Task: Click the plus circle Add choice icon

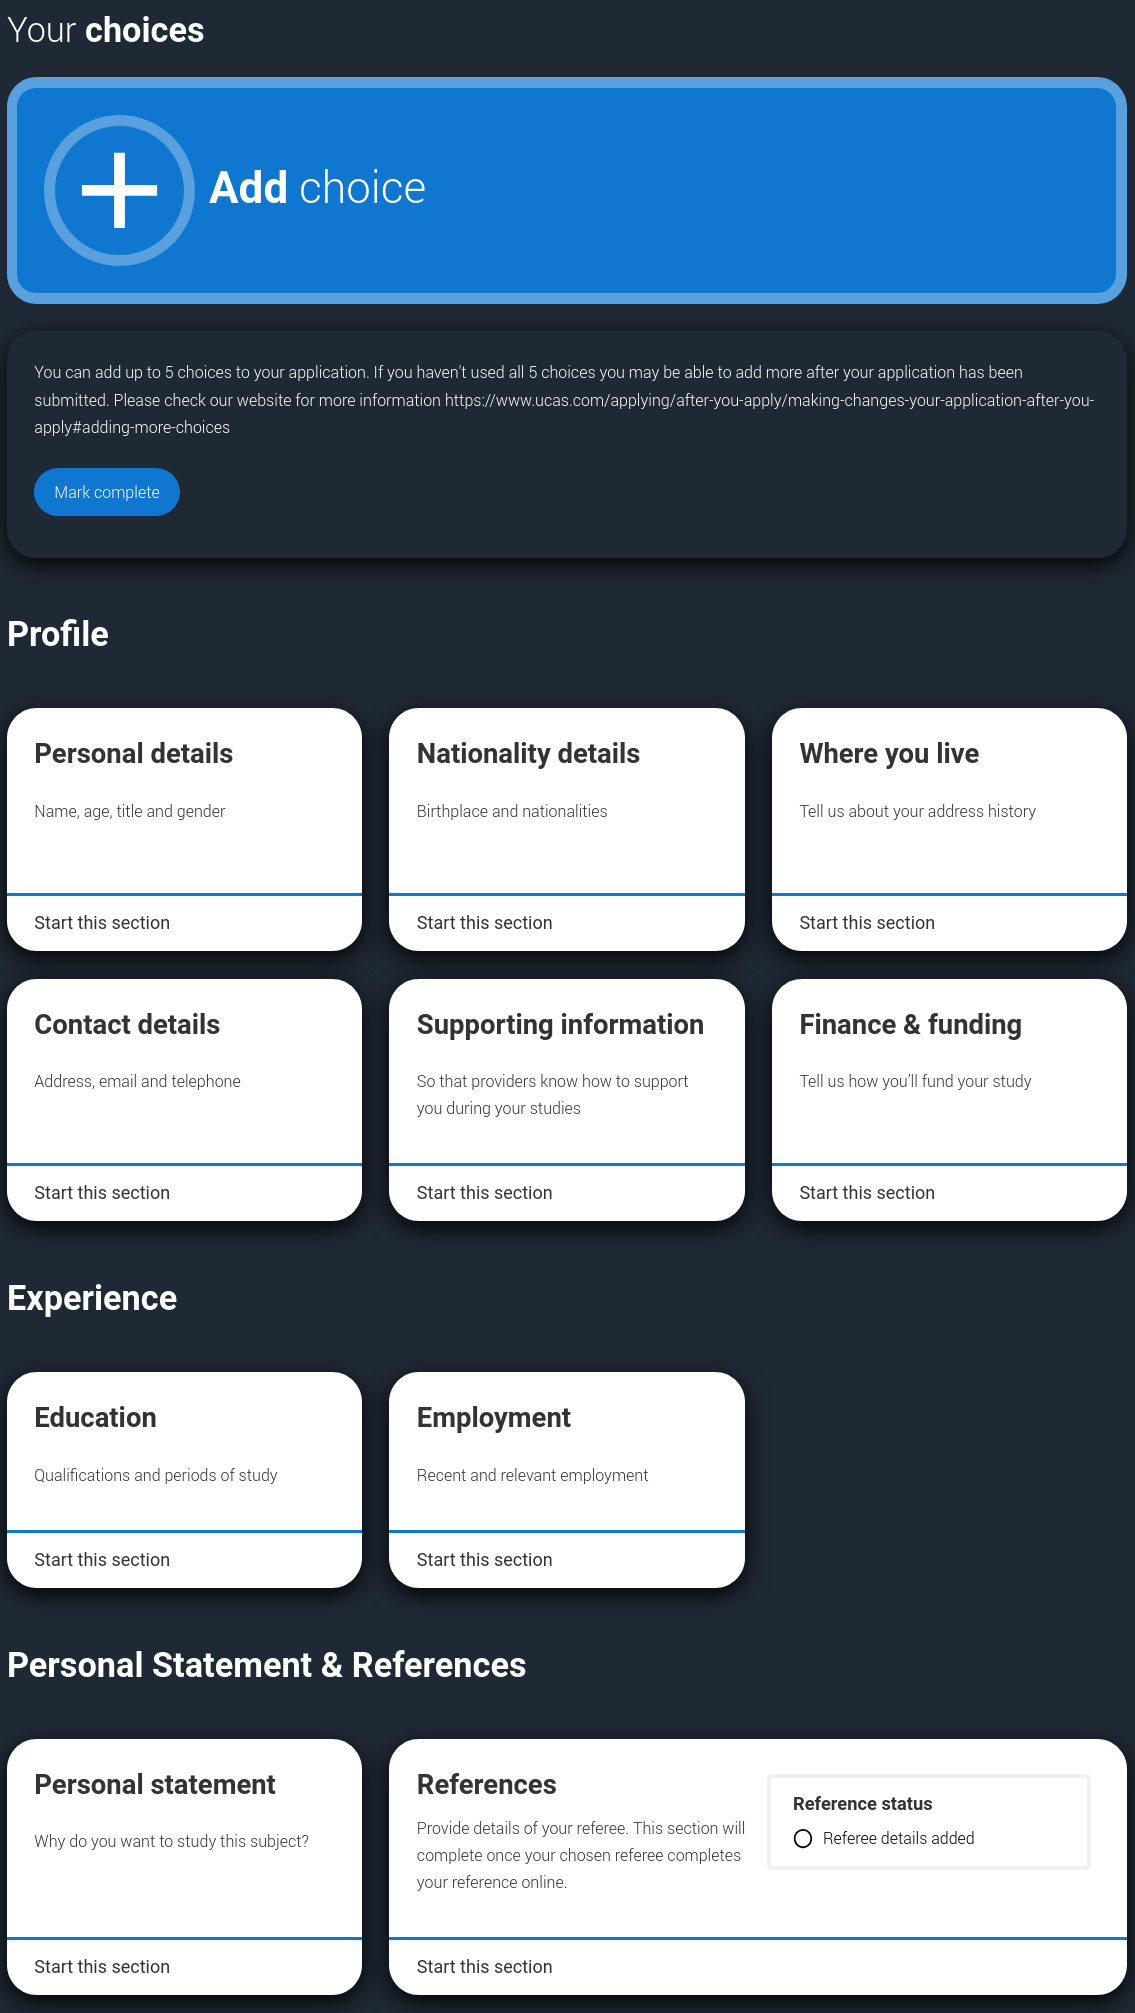Action: pyautogui.click(x=119, y=190)
